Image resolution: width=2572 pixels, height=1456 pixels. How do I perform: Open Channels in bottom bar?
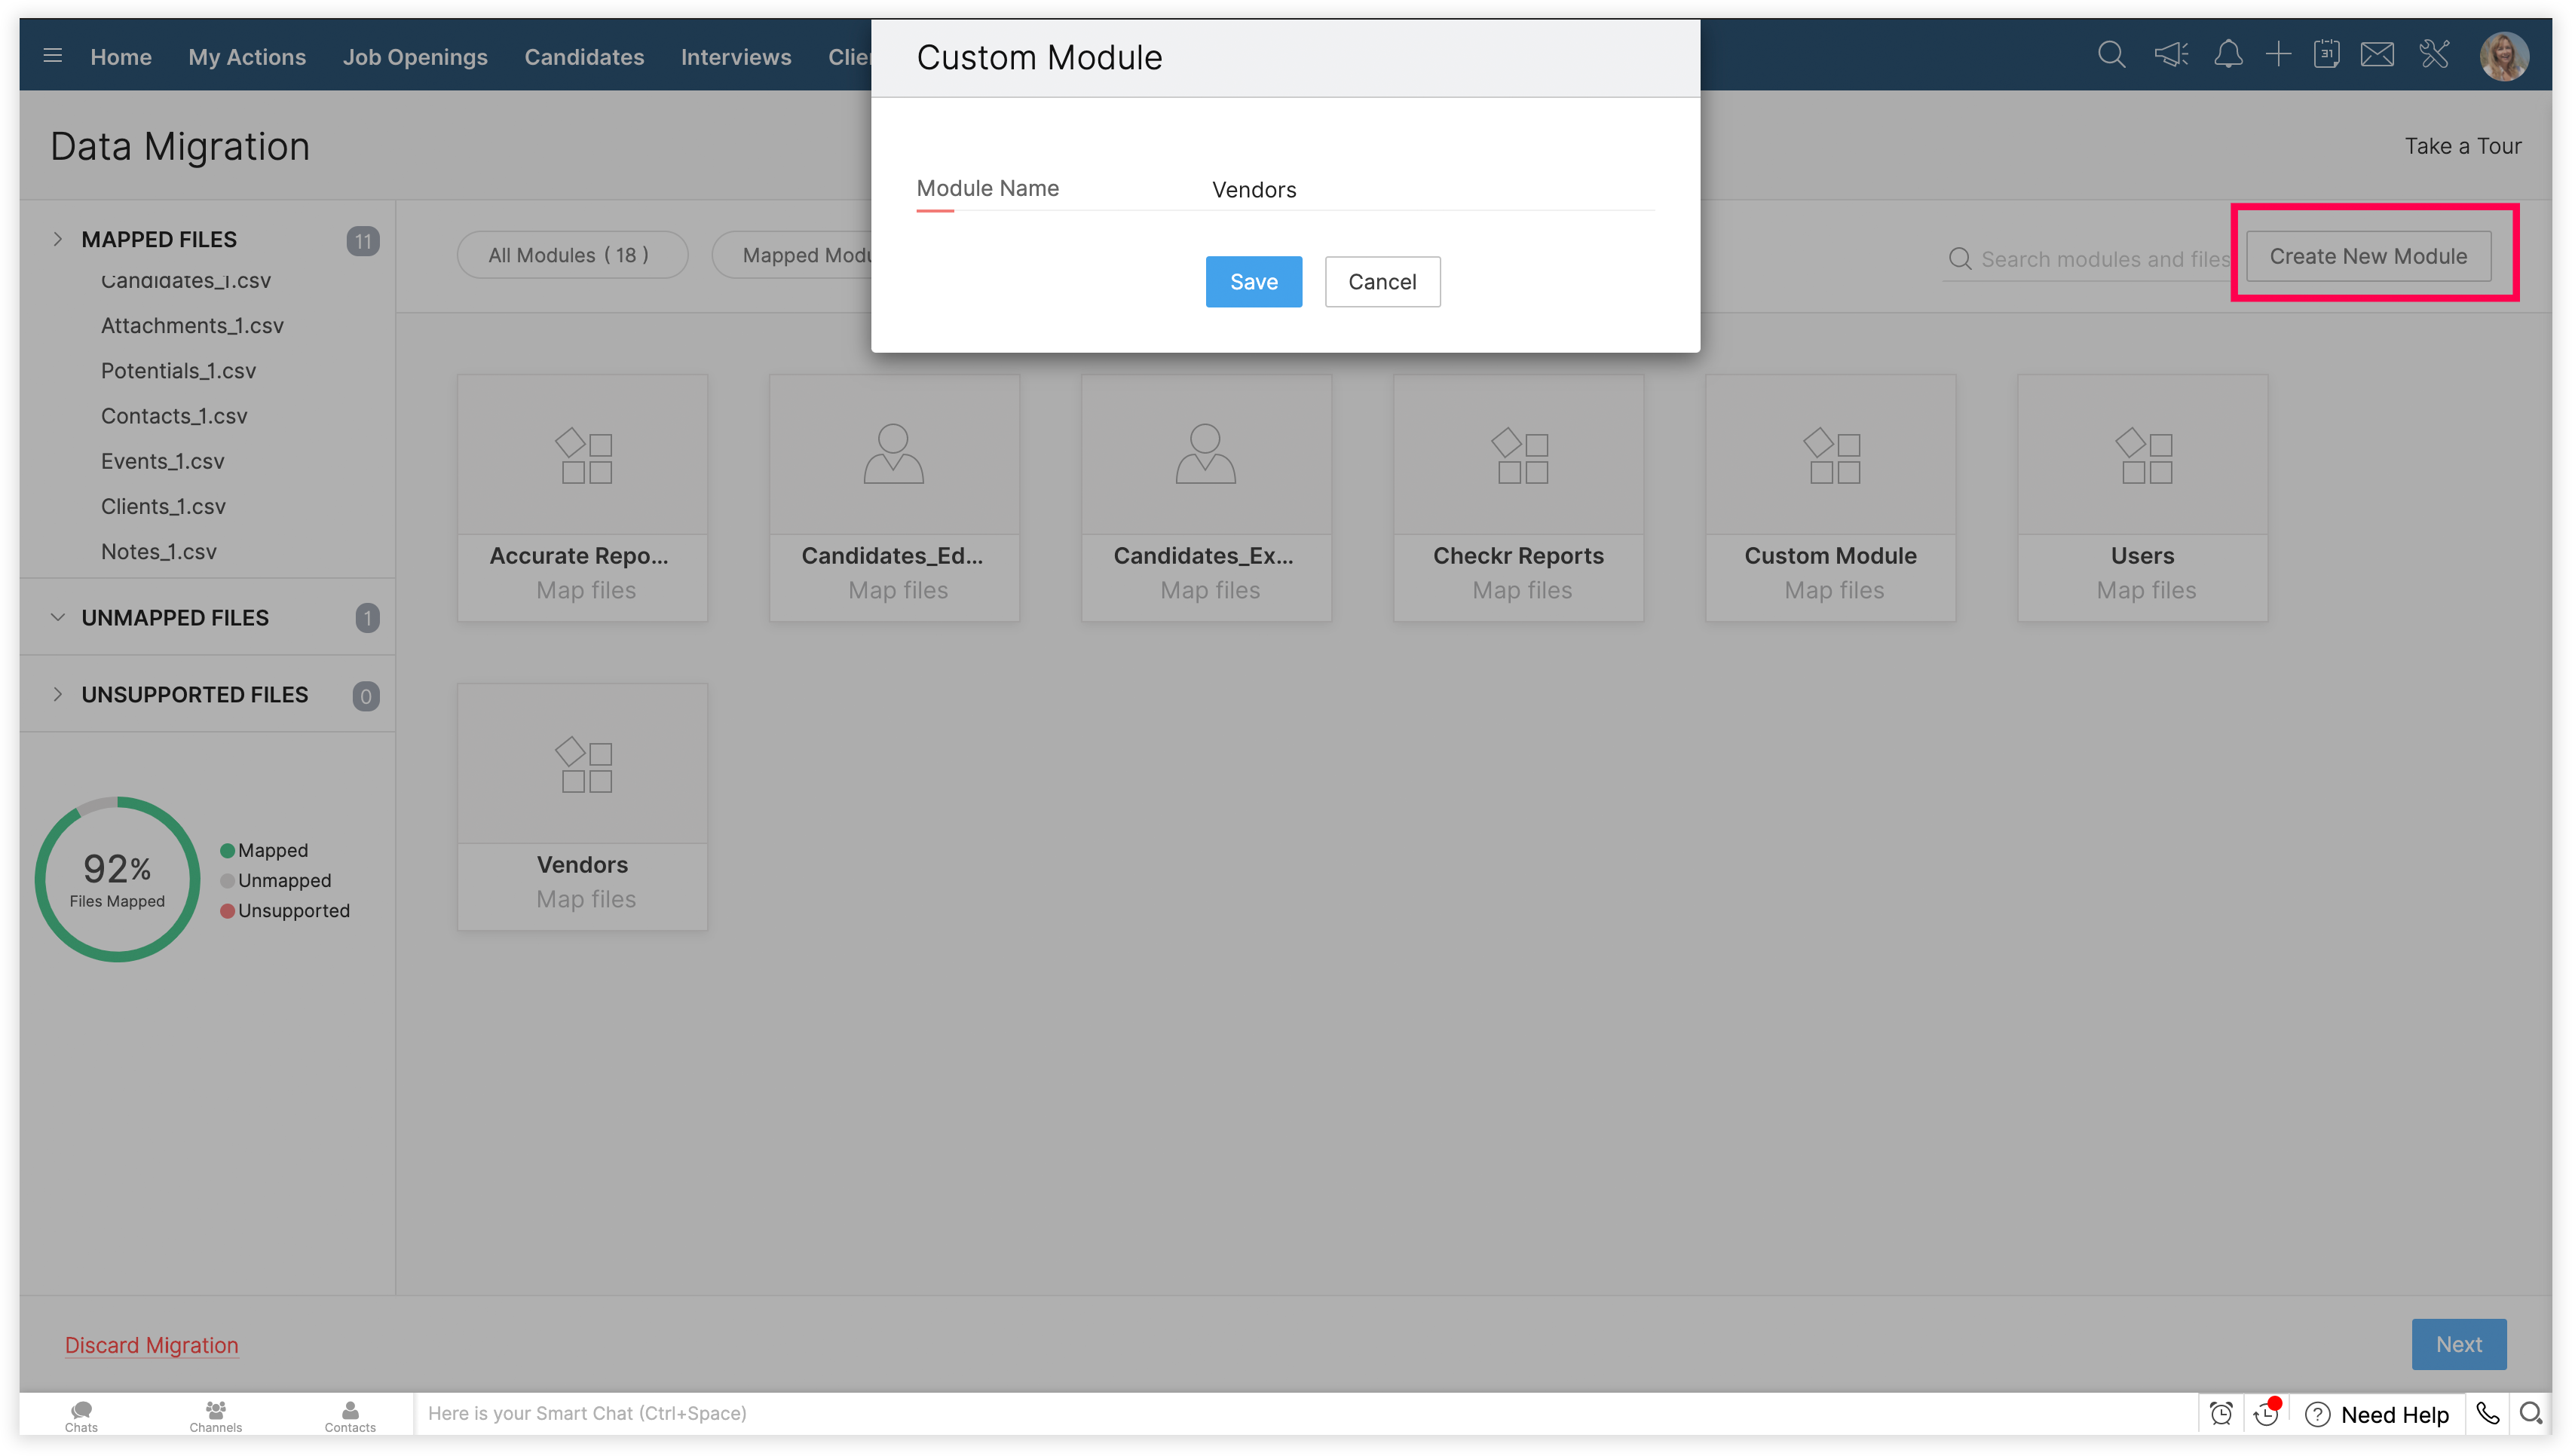point(215,1415)
